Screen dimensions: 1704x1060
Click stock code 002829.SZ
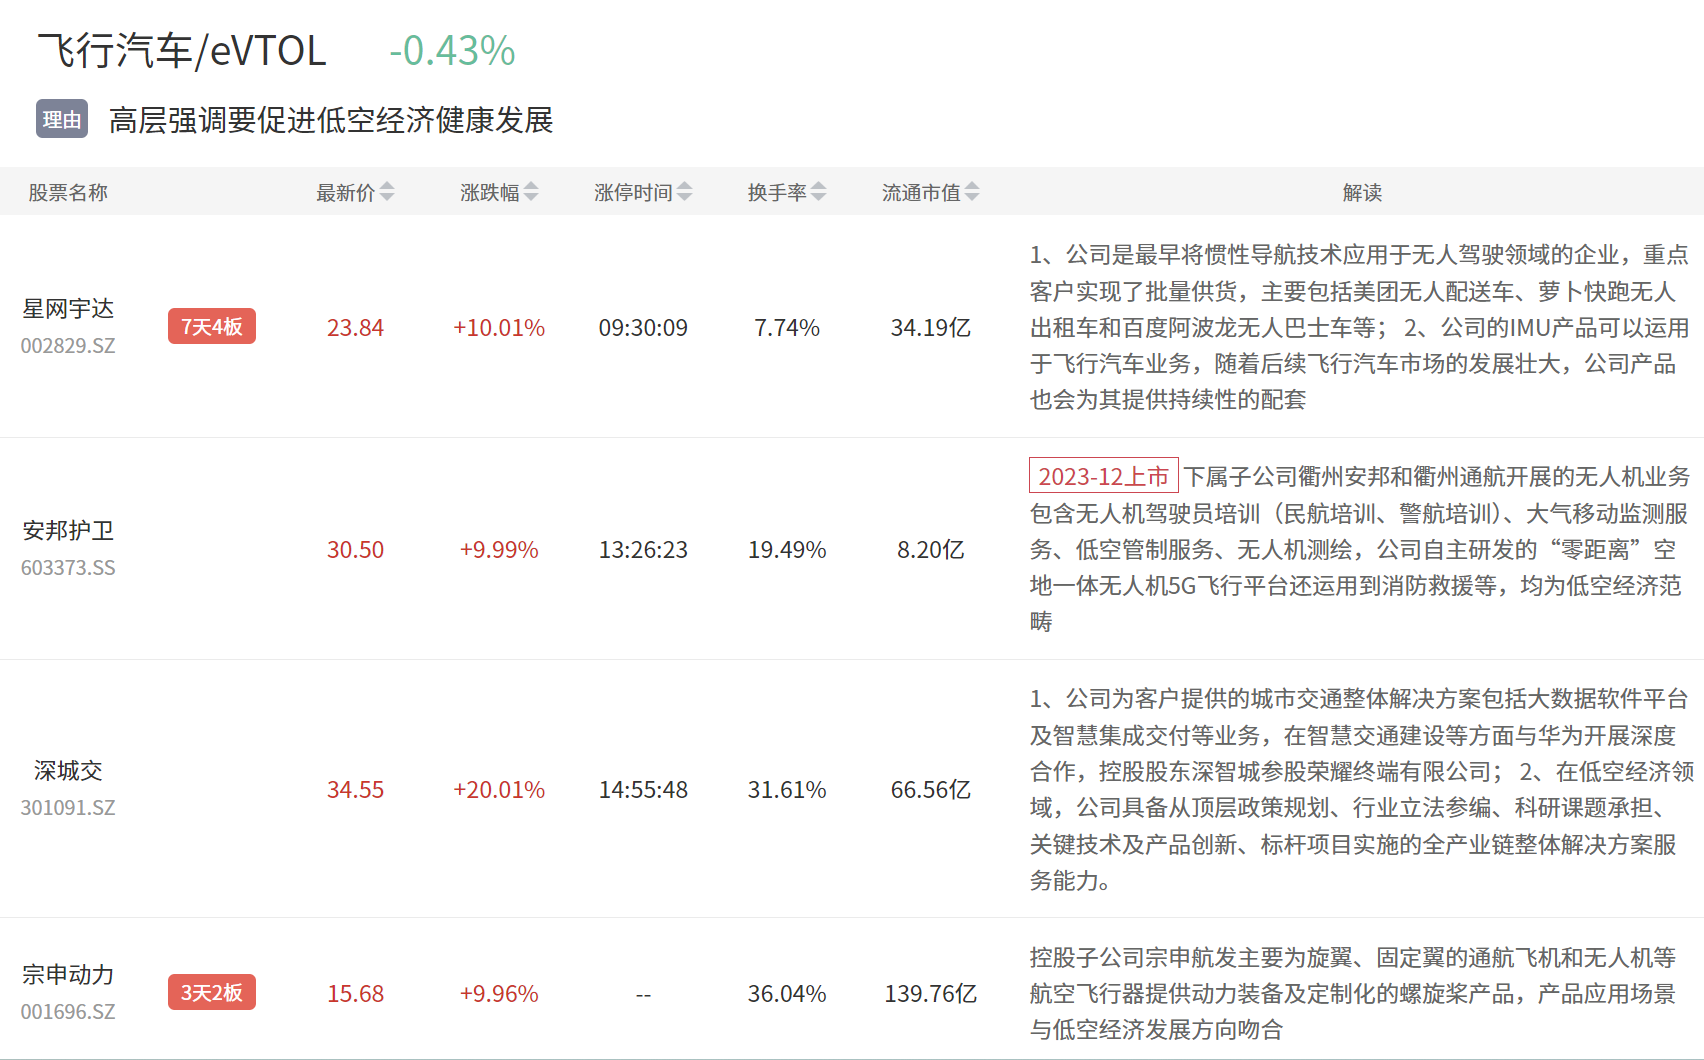[x=68, y=346]
